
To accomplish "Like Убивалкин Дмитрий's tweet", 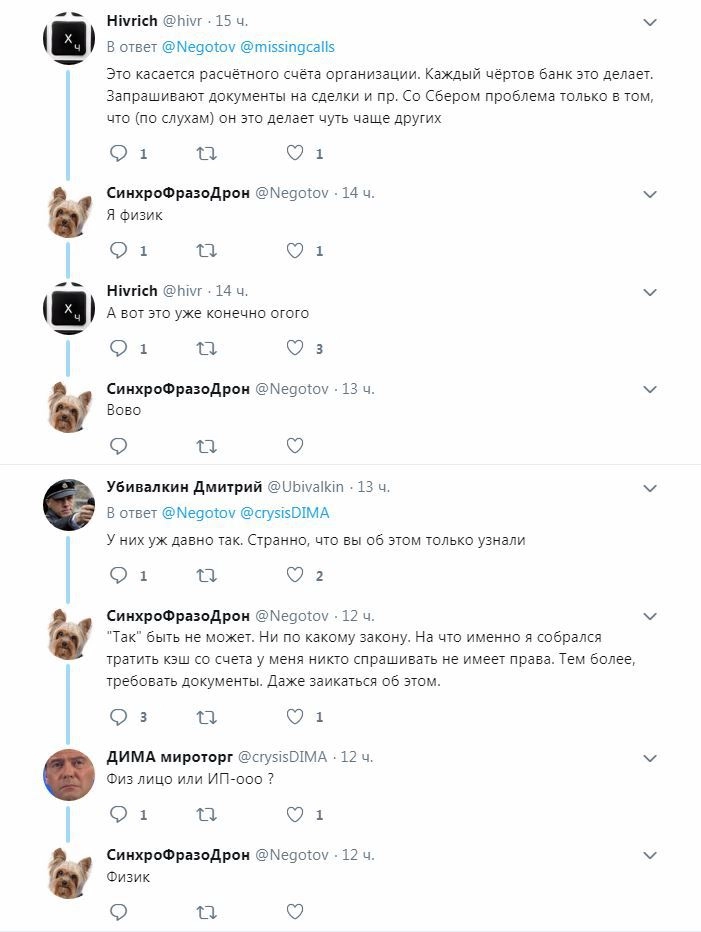I will click(295, 575).
